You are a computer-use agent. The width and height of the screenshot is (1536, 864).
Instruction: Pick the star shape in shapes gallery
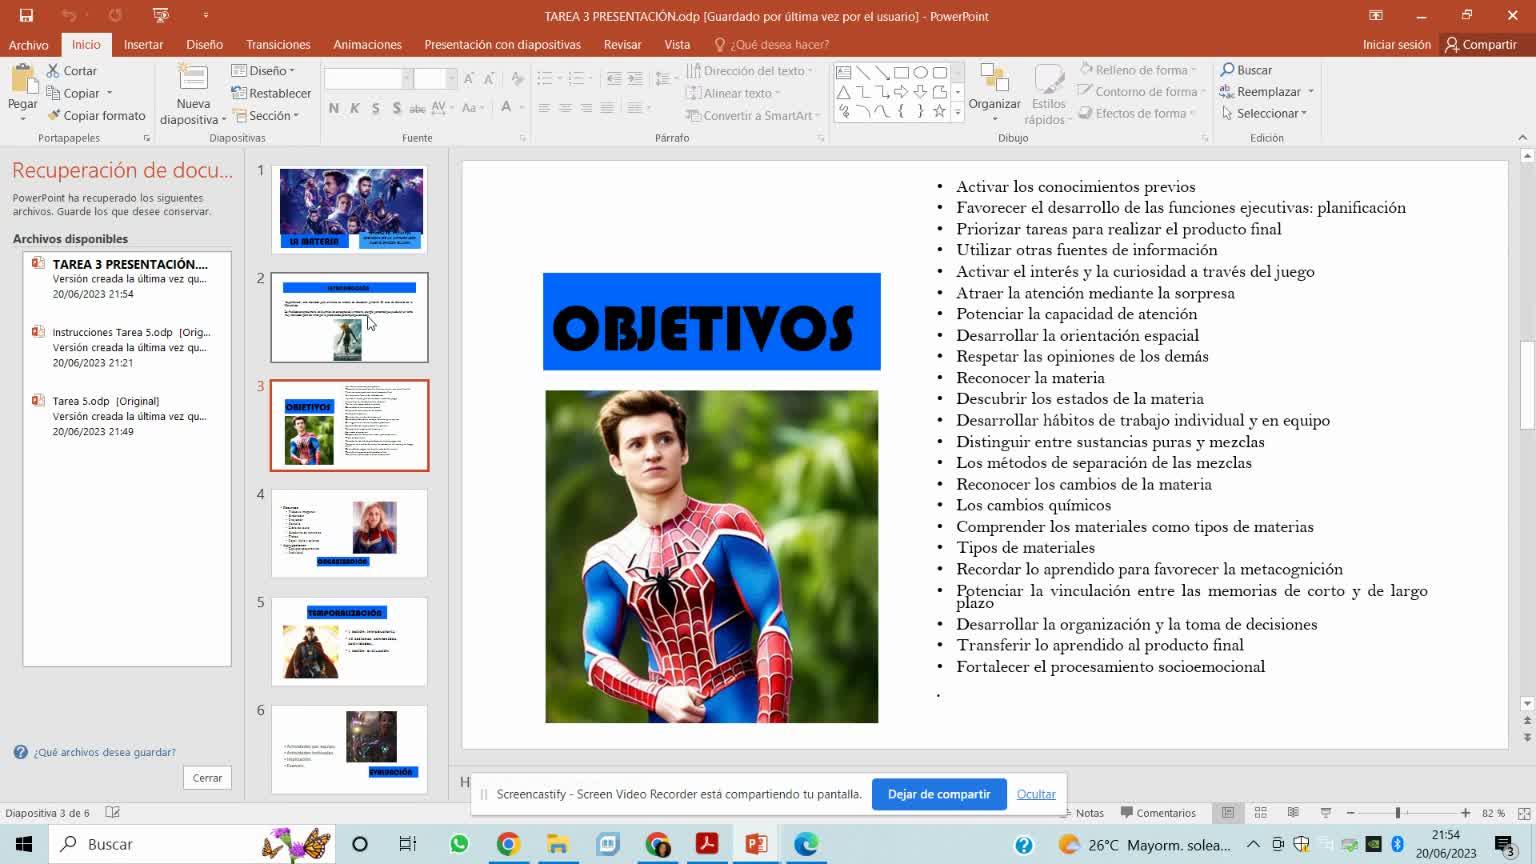click(939, 111)
